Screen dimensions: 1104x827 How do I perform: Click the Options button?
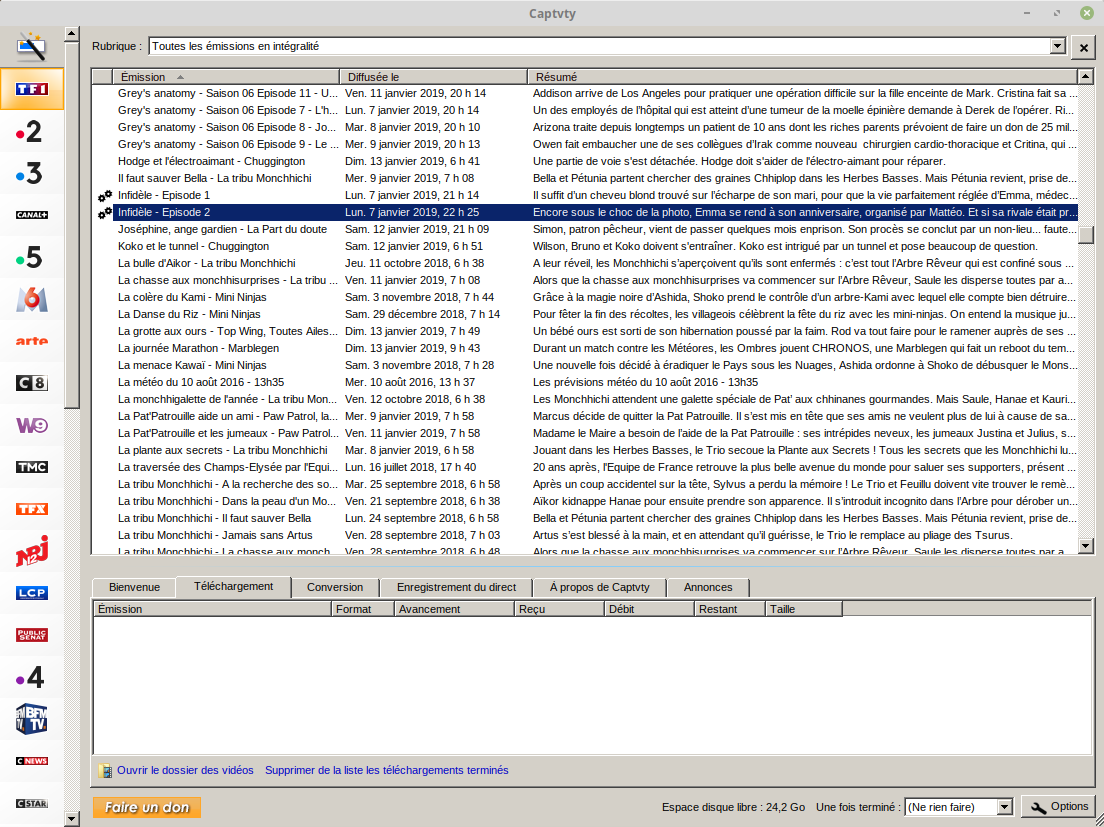[1059, 807]
